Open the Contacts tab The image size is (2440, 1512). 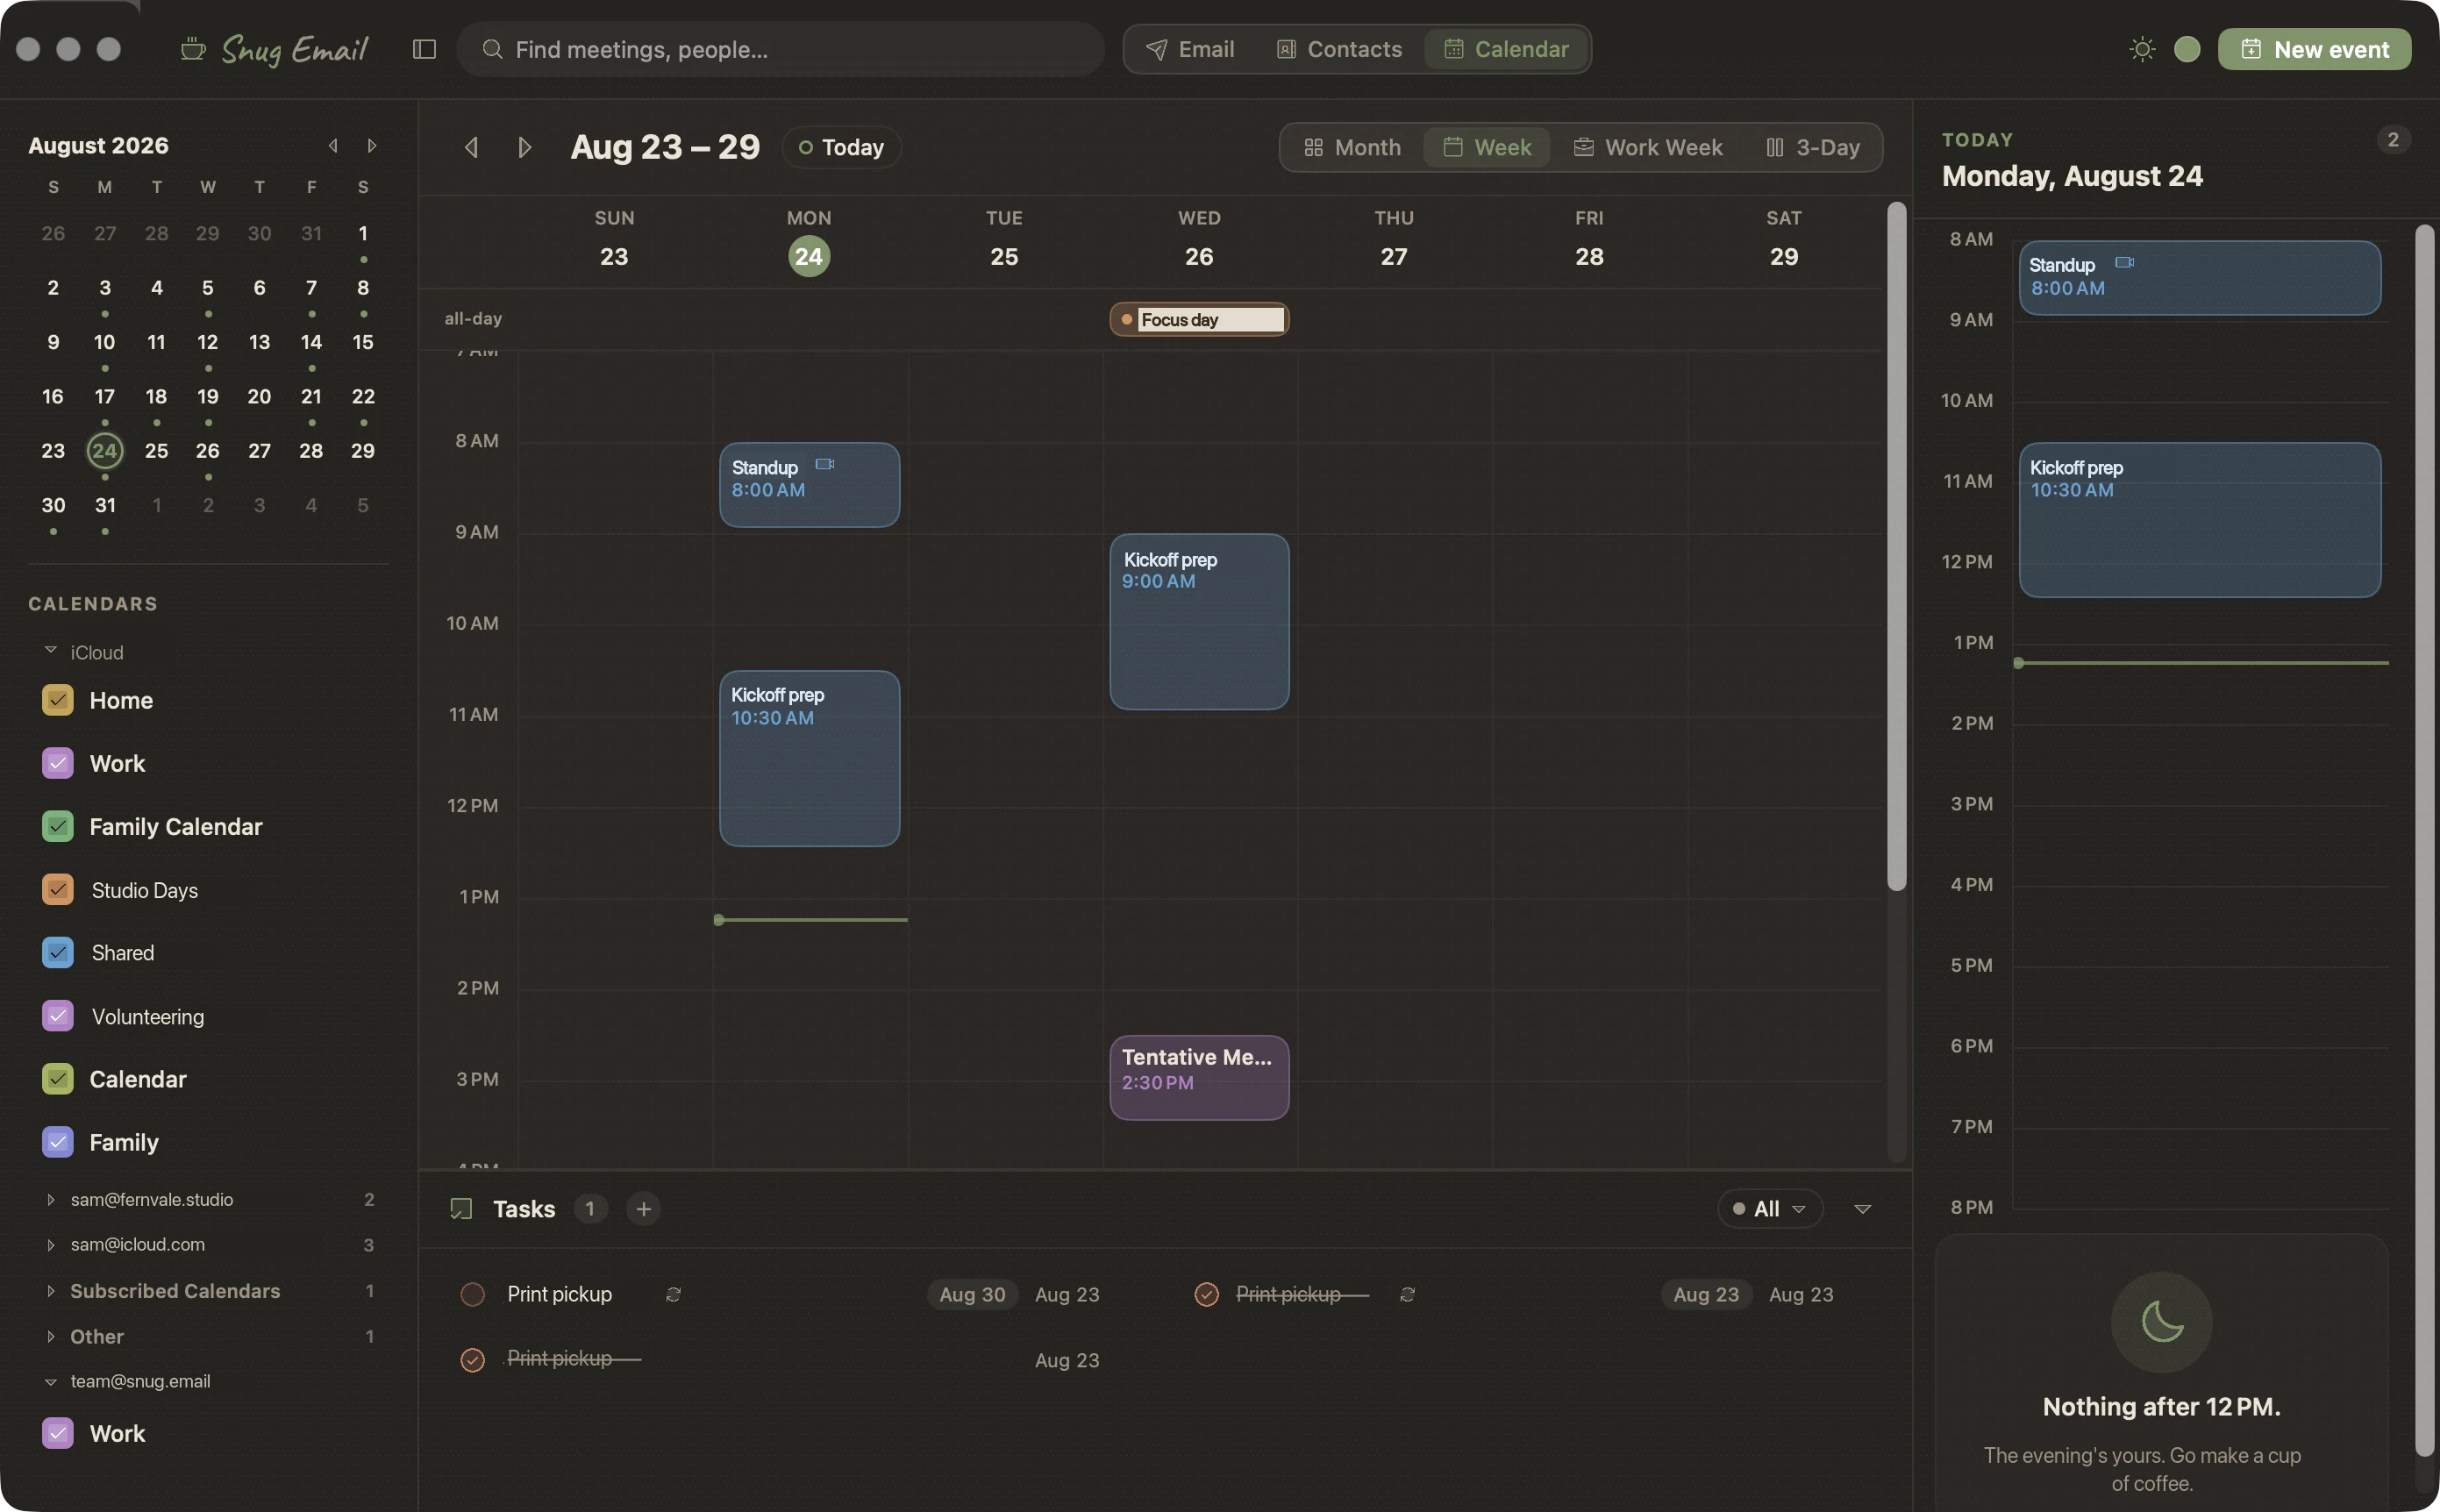1339,49
